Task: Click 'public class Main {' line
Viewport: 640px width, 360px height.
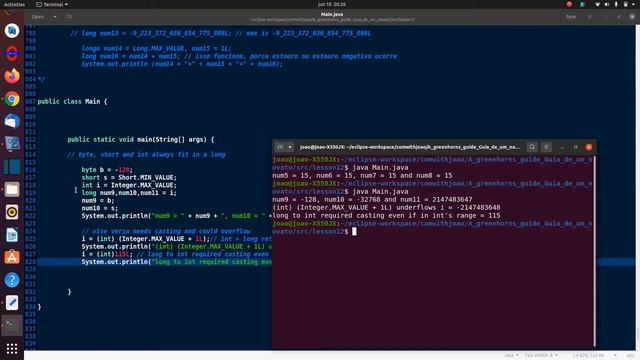Action: 73,101
